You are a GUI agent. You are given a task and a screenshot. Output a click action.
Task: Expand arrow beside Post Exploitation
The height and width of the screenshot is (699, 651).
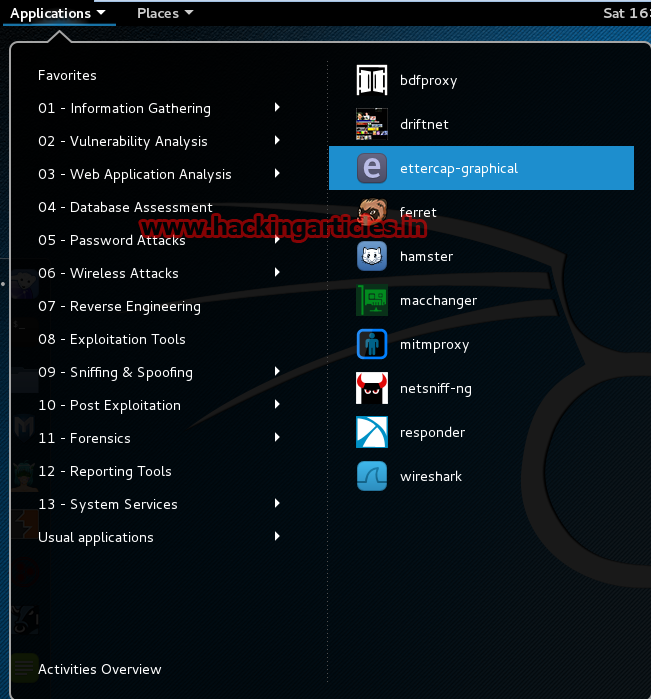277,404
